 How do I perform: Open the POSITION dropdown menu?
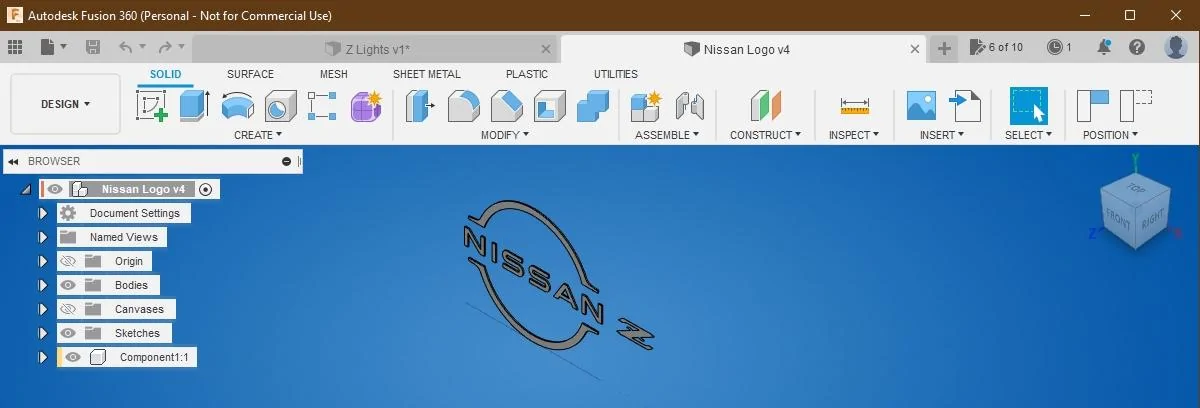pos(1110,135)
